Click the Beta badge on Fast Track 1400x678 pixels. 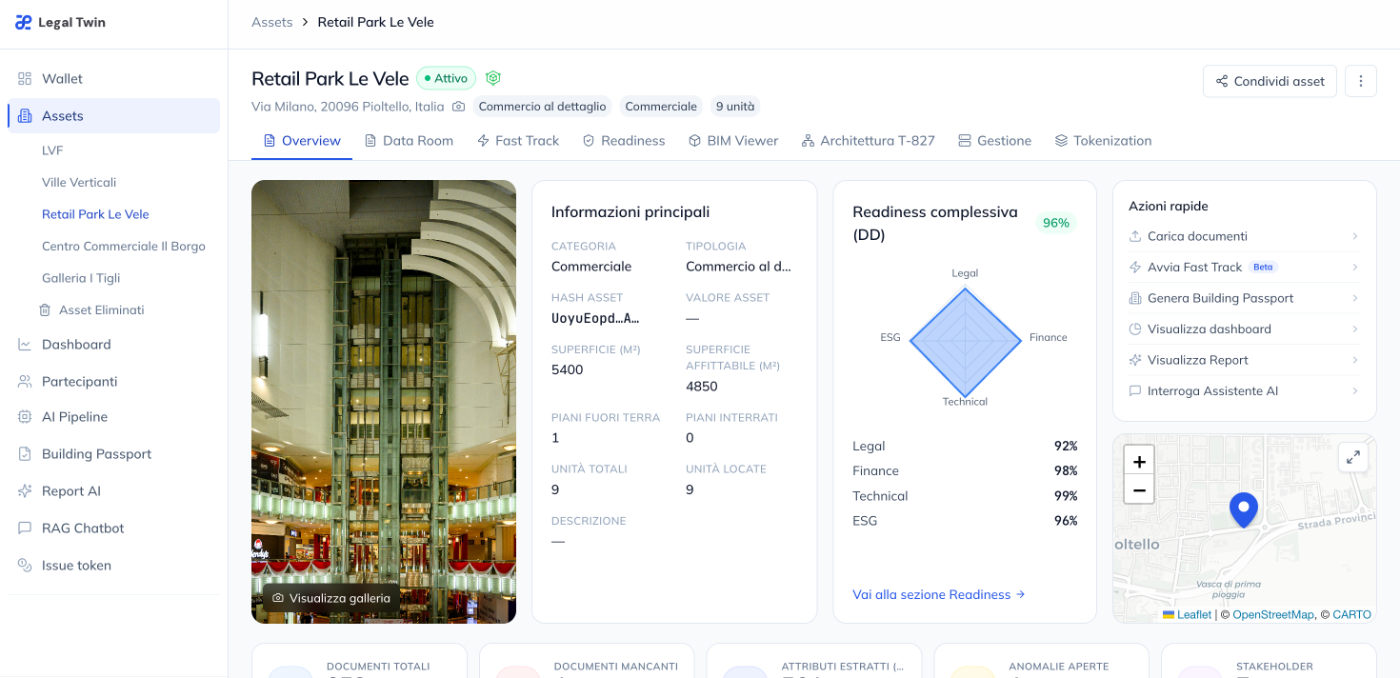coord(1264,267)
